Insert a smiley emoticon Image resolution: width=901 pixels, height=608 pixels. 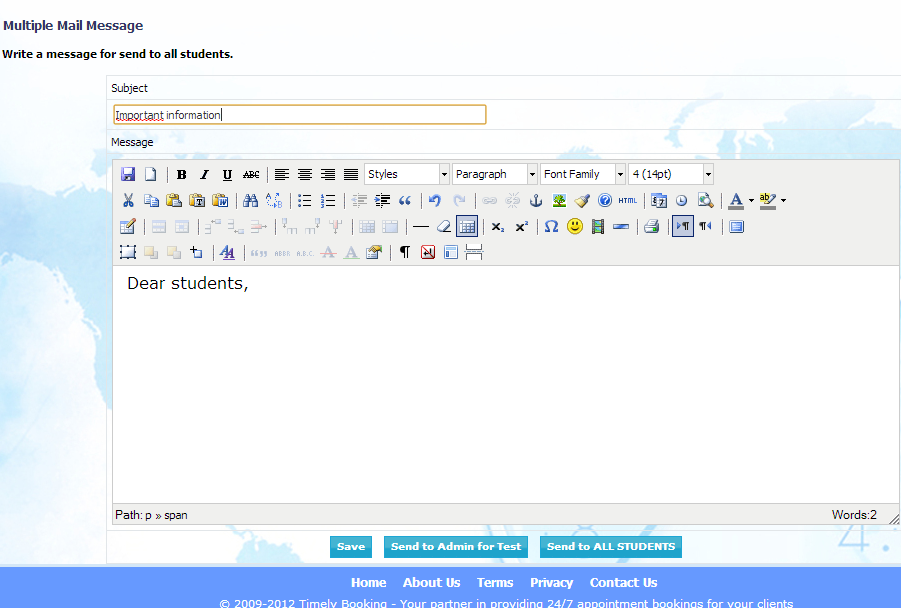pyautogui.click(x=574, y=226)
